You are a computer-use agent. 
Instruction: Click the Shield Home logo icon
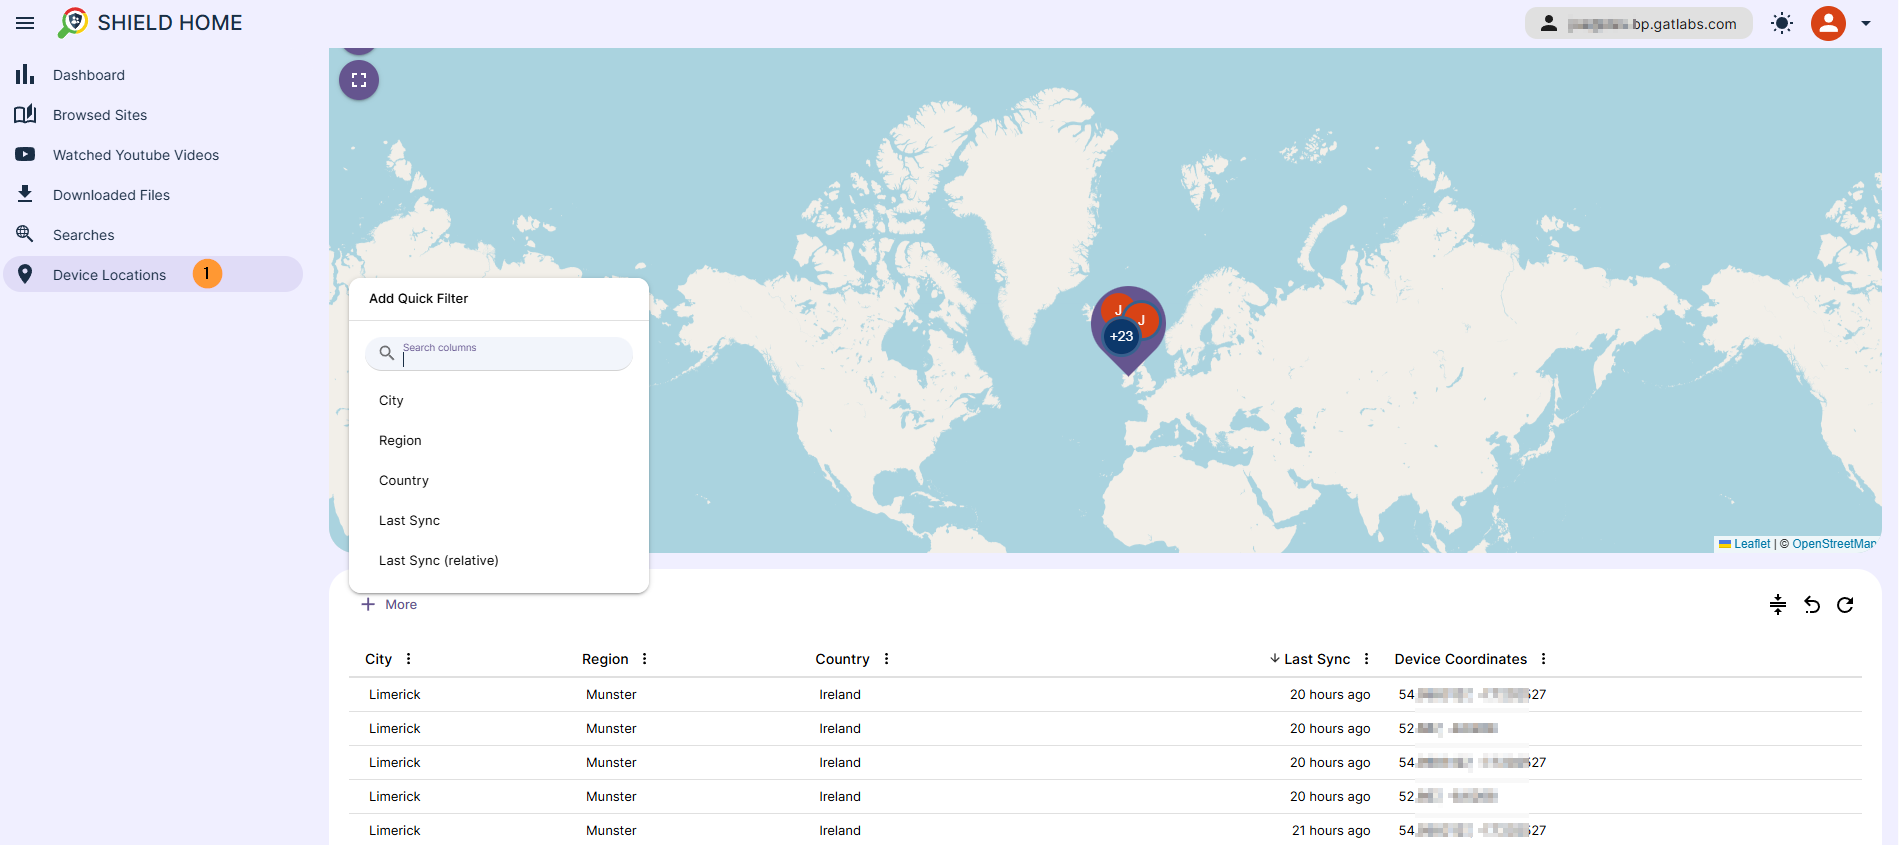click(73, 23)
